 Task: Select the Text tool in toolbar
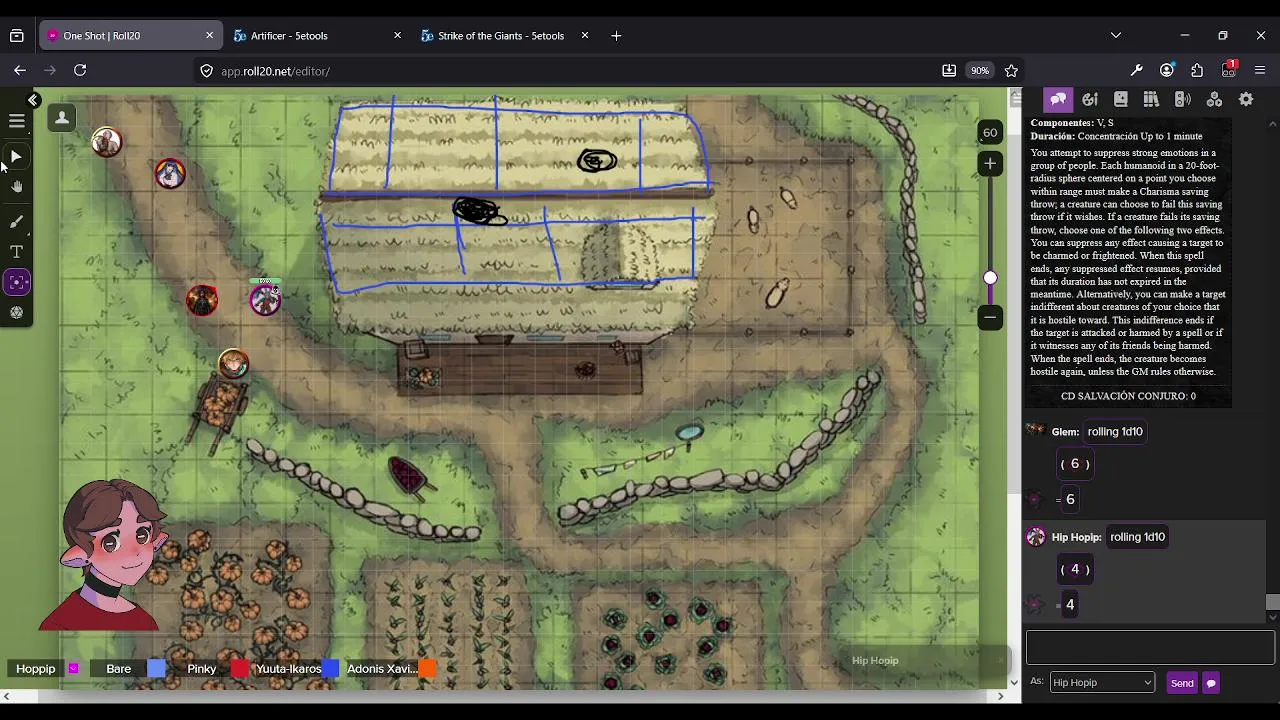(x=17, y=252)
